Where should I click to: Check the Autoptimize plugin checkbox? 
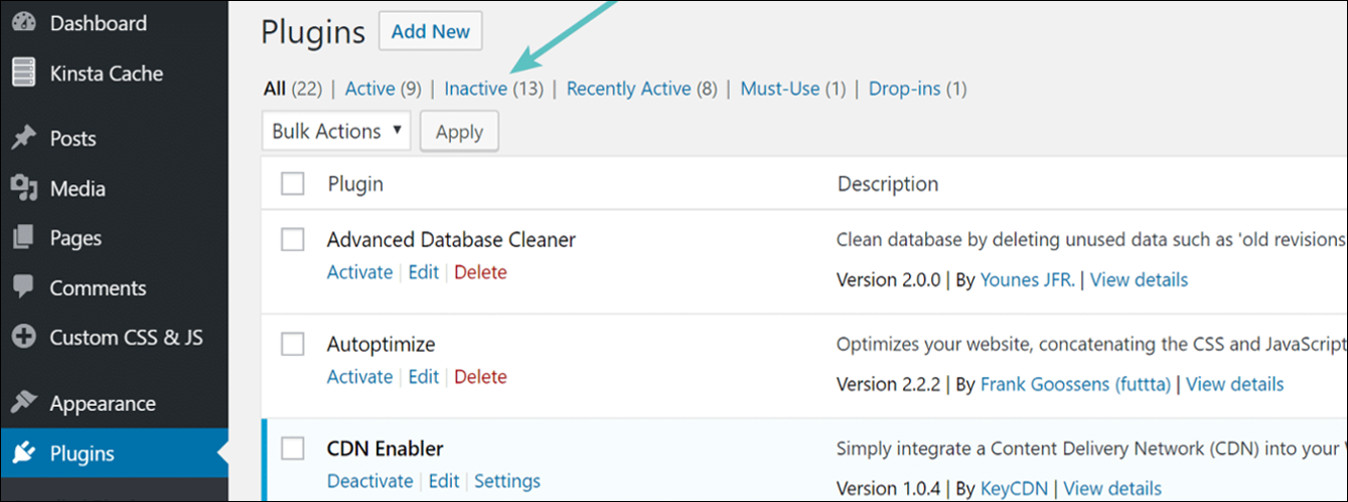[x=292, y=344]
